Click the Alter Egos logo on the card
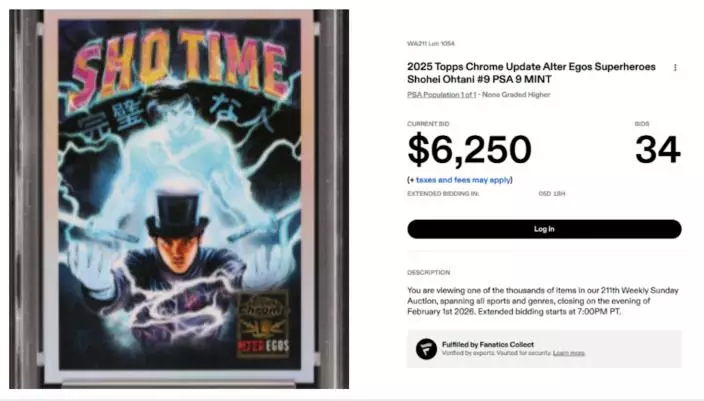Image resolution: width=704 pixels, height=401 pixels. [263, 324]
